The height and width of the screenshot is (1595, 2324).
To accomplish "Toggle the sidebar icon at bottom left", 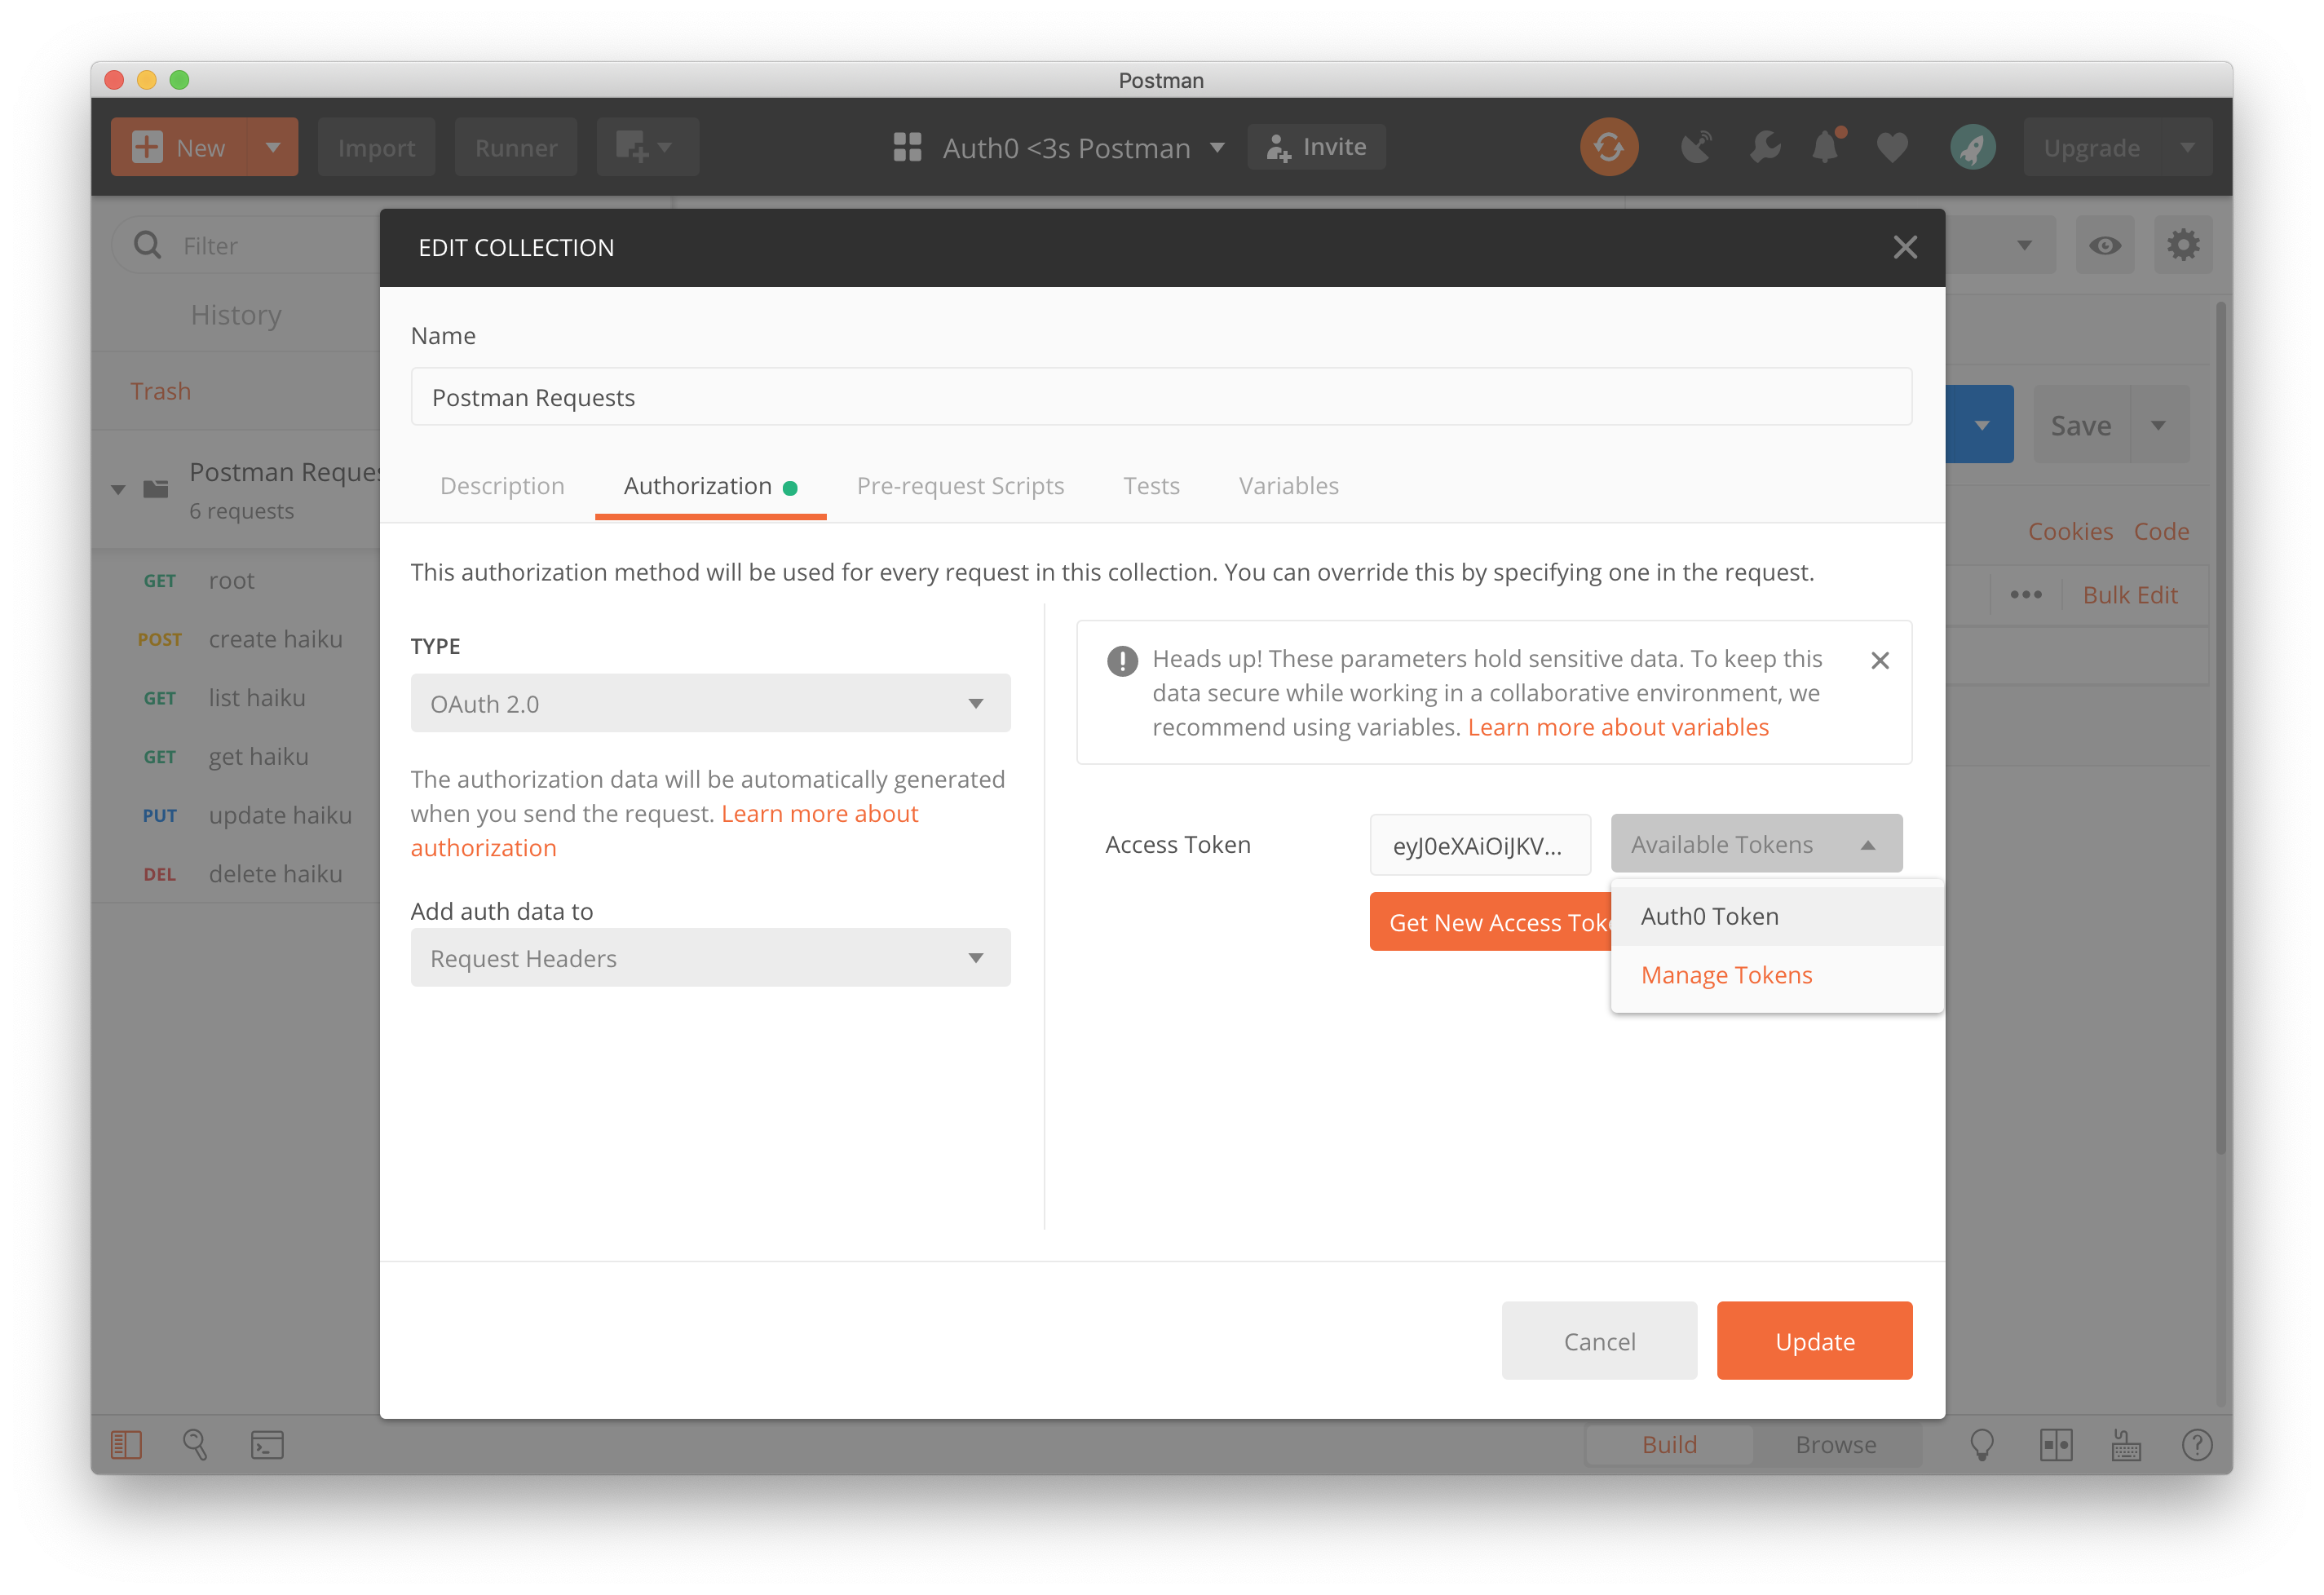I will (x=126, y=1444).
